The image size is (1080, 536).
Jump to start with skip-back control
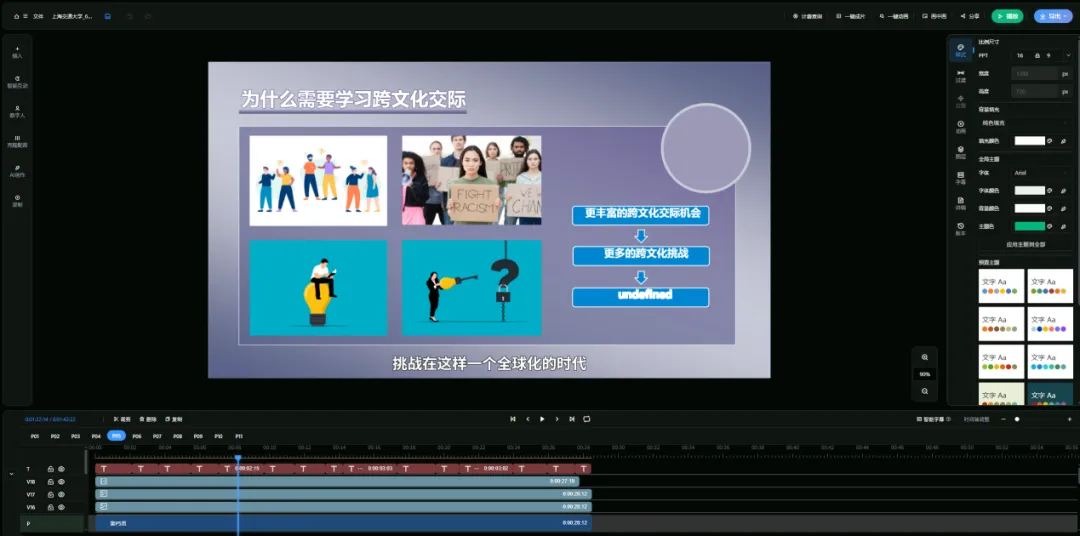(512, 419)
